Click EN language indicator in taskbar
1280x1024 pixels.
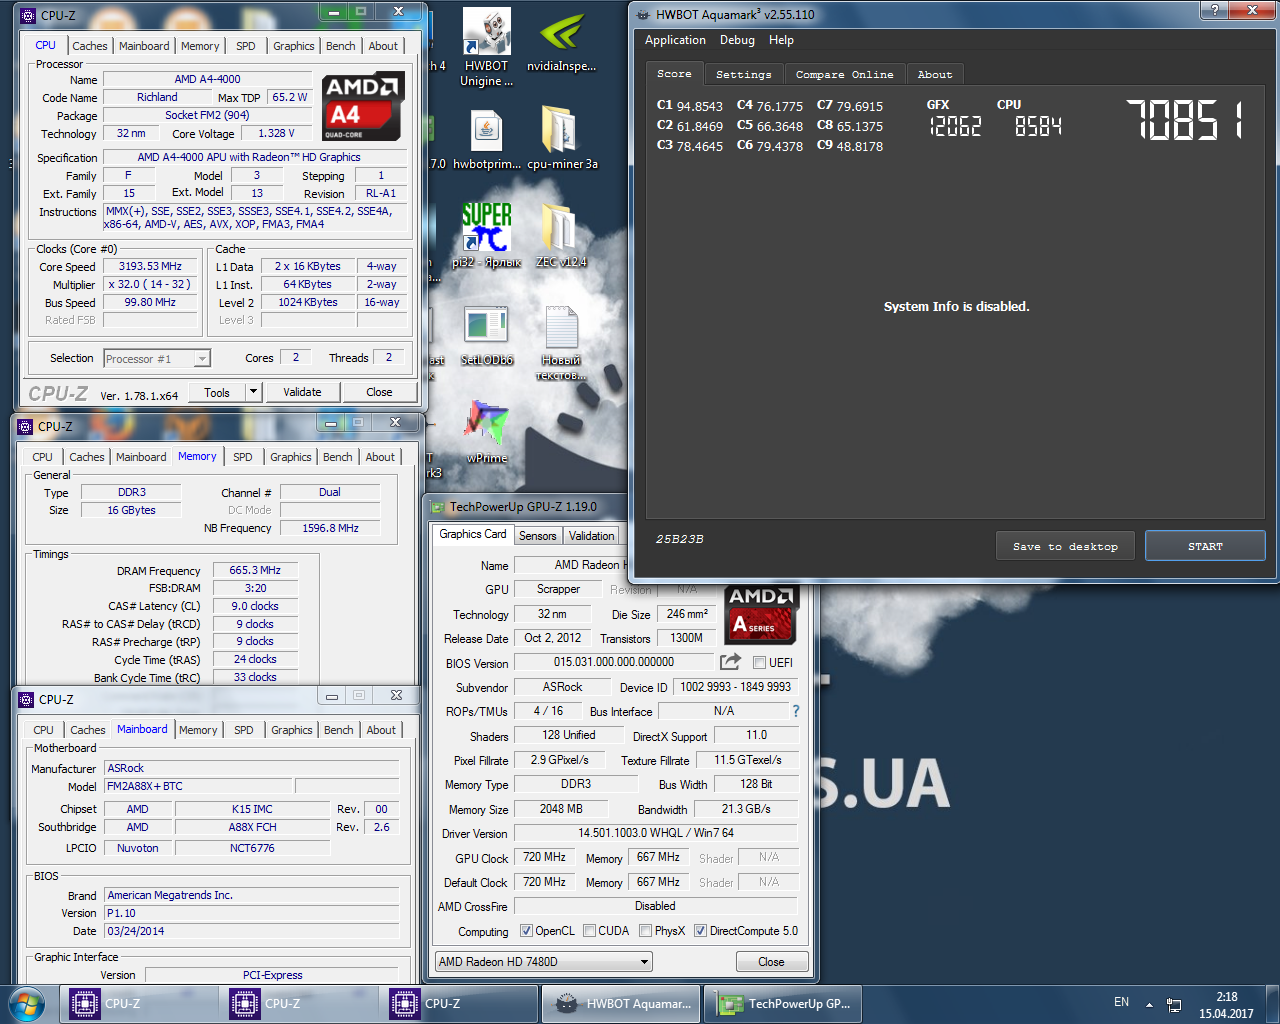coord(1121,1002)
